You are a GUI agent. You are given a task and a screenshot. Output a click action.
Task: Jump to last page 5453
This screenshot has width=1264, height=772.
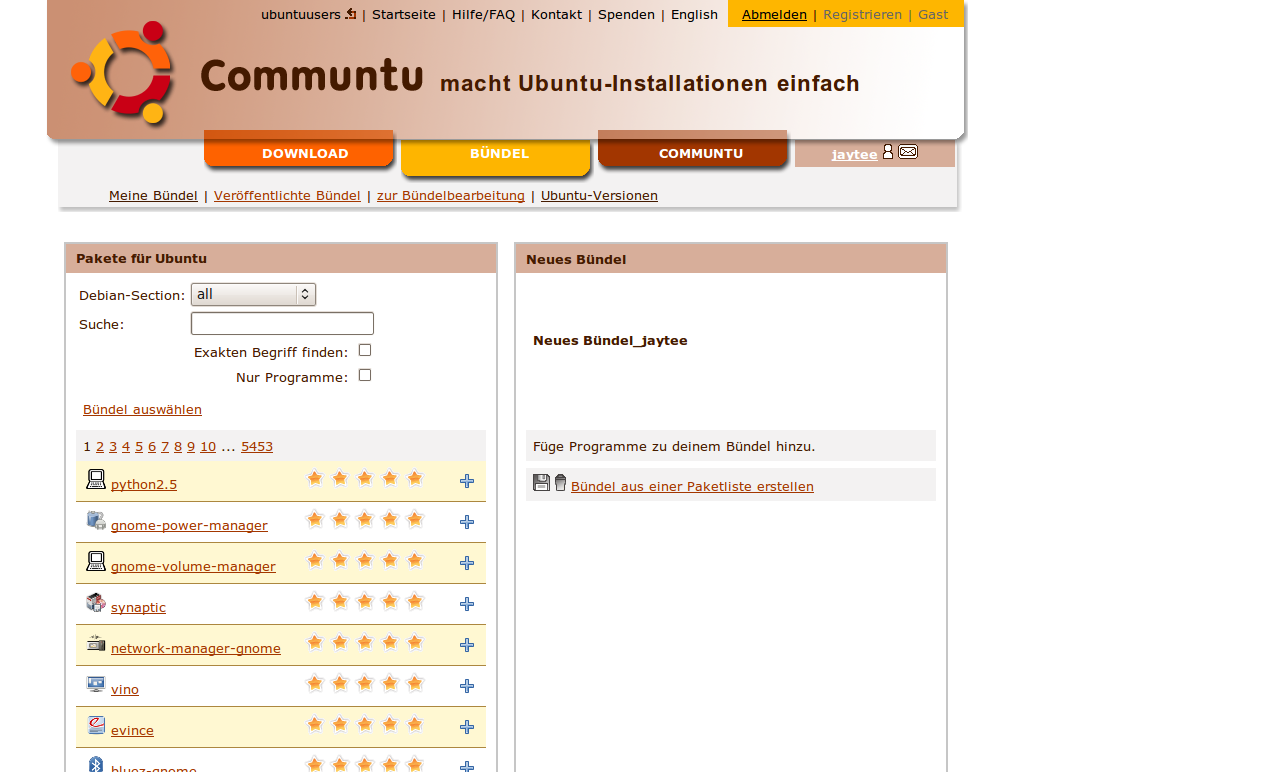pos(257,446)
